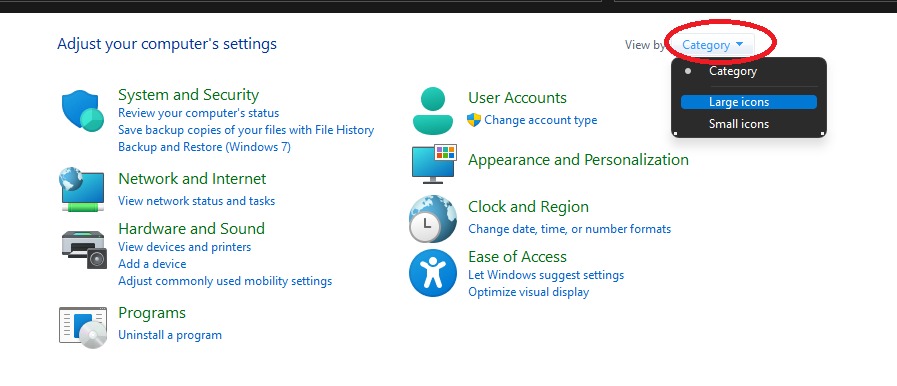This screenshot has height=386, width=897.
Task: Open Backup and Restore (Windows 7)
Action: click(x=204, y=147)
